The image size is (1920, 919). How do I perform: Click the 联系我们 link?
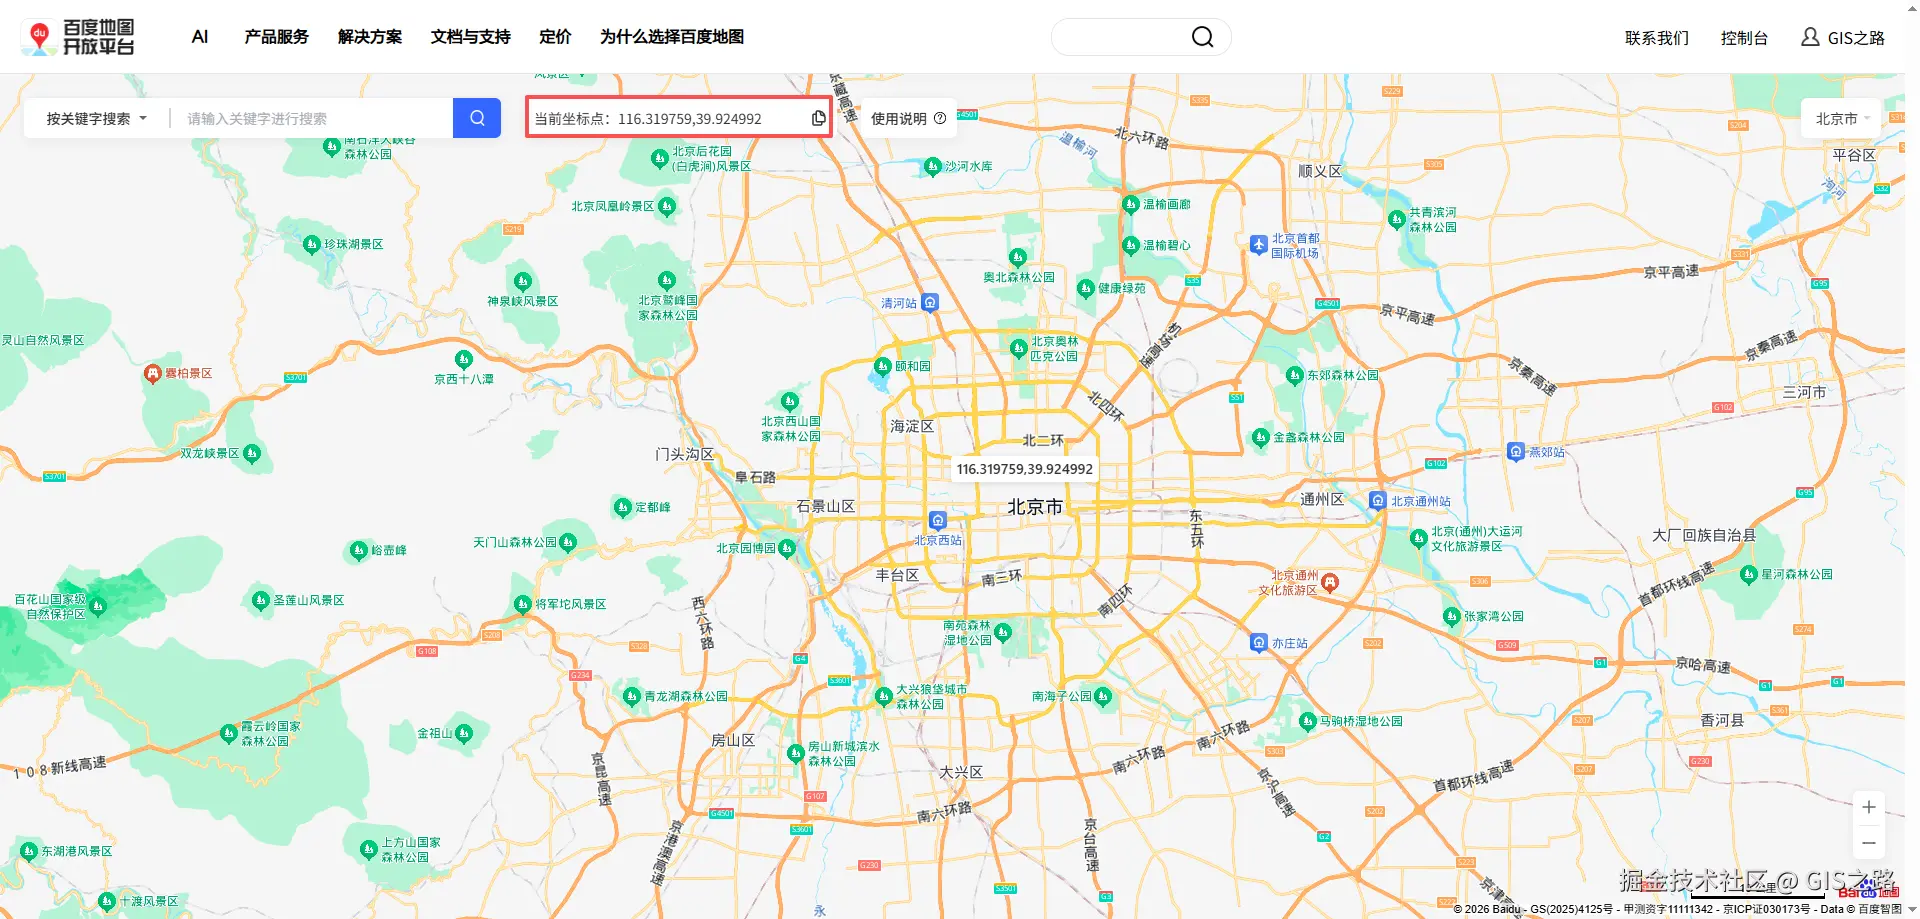point(1657,38)
